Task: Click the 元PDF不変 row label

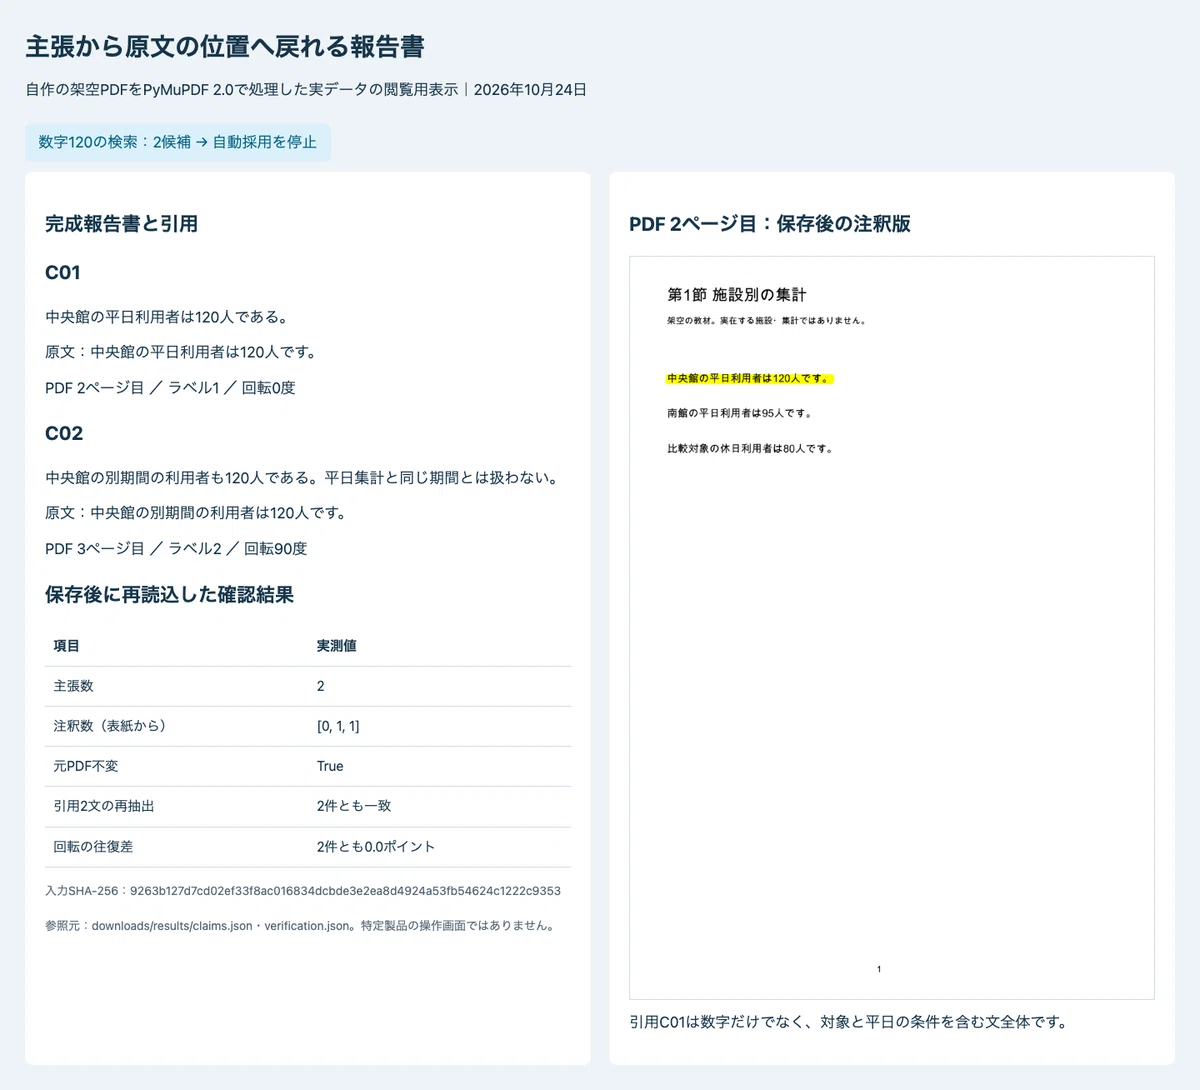Action: [x=86, y=766]
